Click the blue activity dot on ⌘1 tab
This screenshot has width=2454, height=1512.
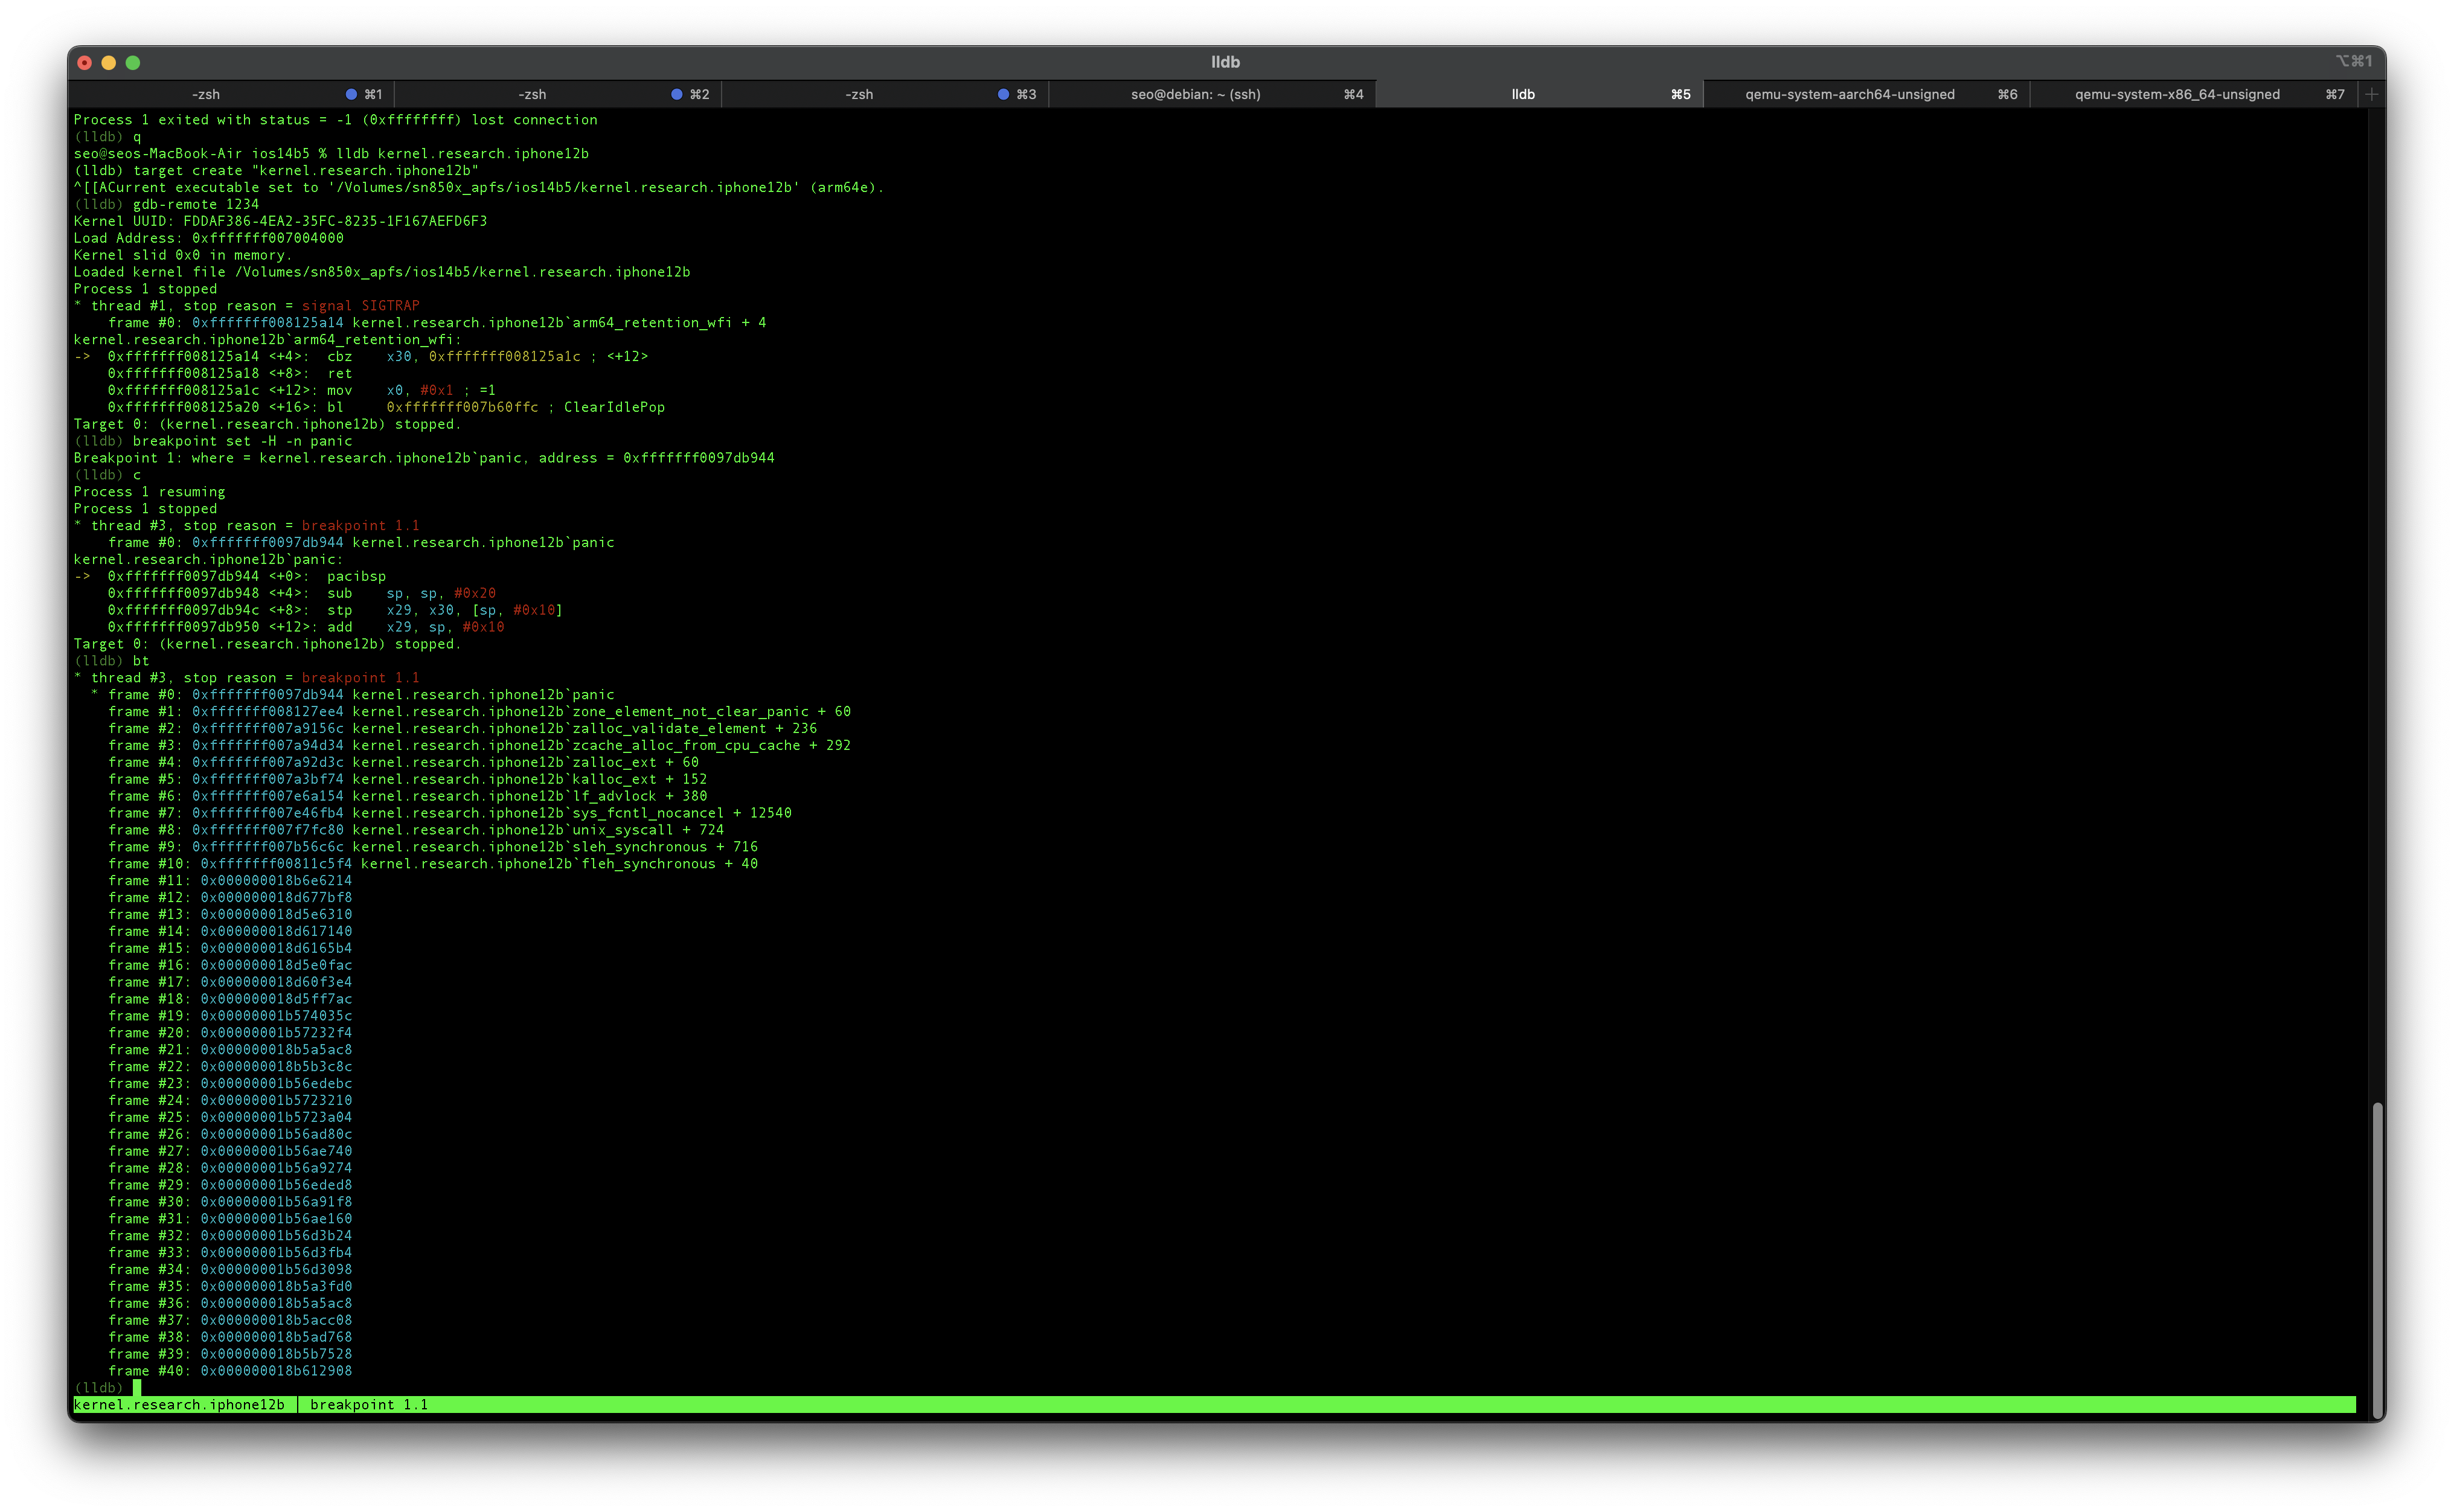(x=351, y=94)
